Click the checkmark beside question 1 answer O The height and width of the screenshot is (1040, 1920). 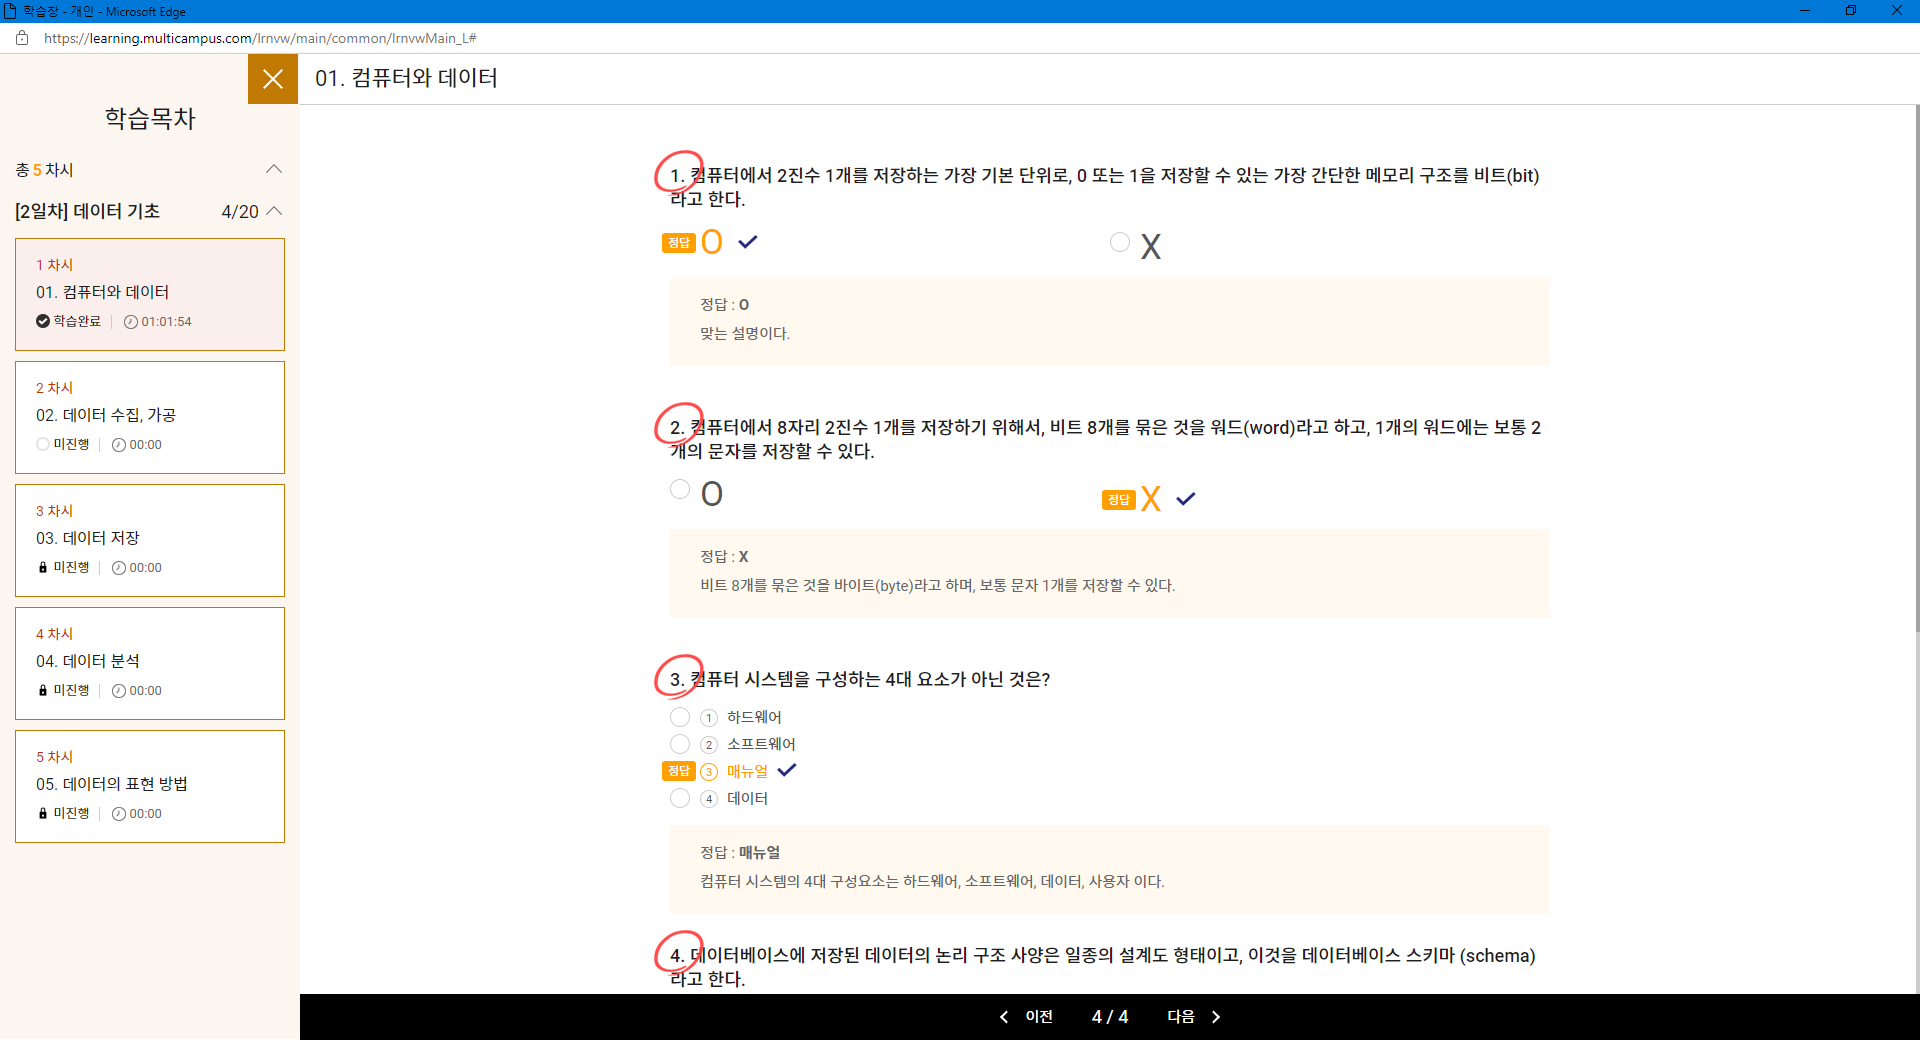point(748,241)
